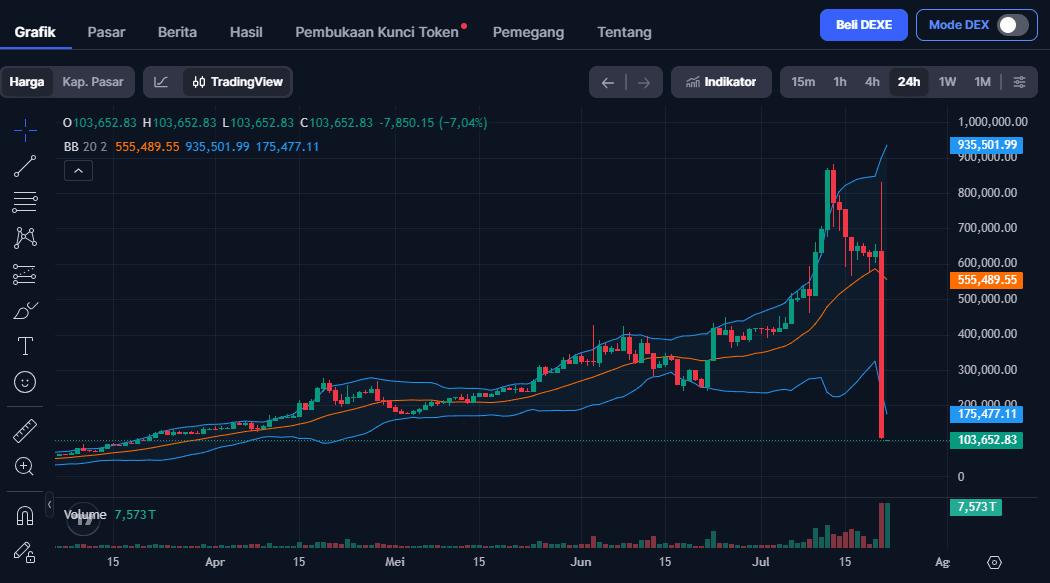Undo with the left arrow button

[x=608, y=82]
